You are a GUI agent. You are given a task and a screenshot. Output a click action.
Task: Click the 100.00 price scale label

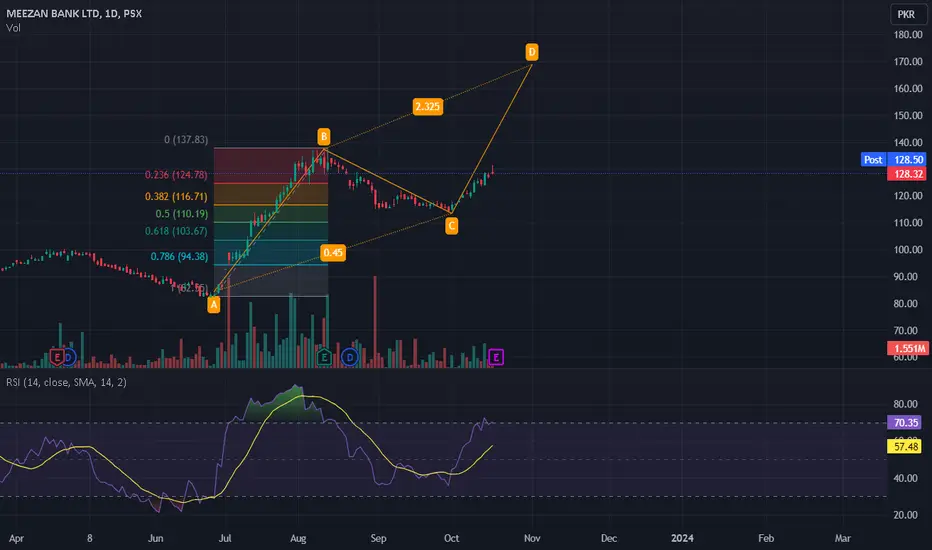[x=908, y=250]
